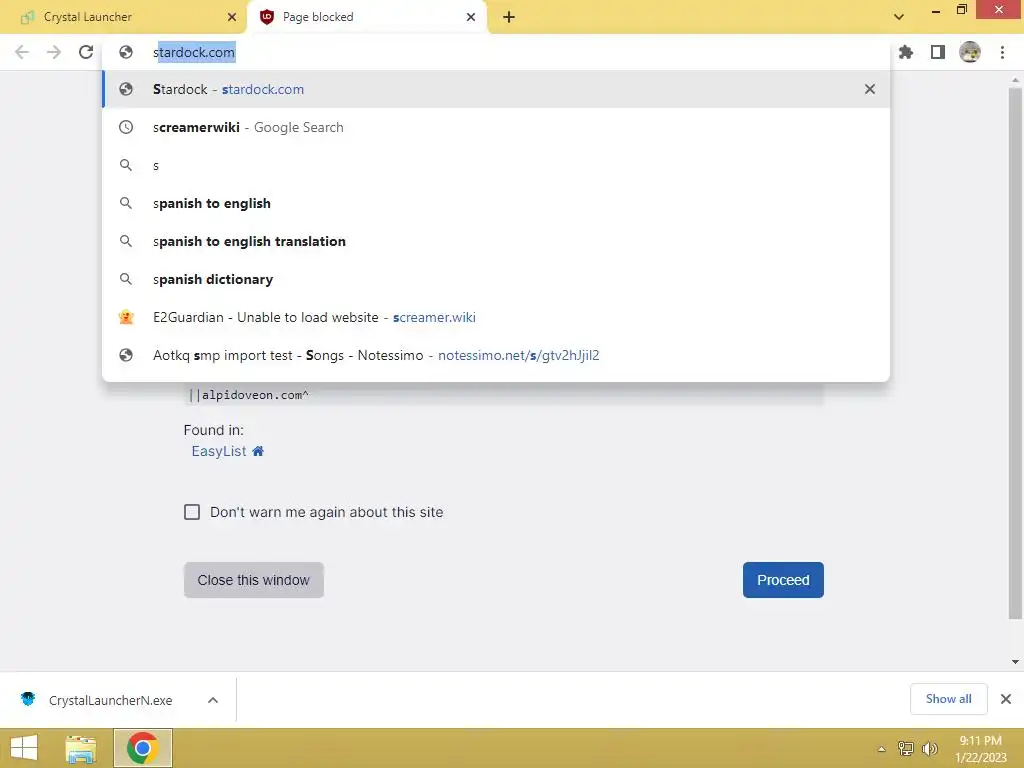Open the Windows Start menu
1024x768 pixels.
point(24,748)
